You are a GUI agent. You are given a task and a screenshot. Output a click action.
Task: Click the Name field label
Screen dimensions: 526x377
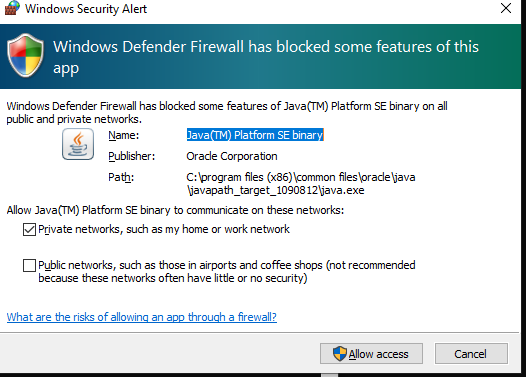(123, 135)
